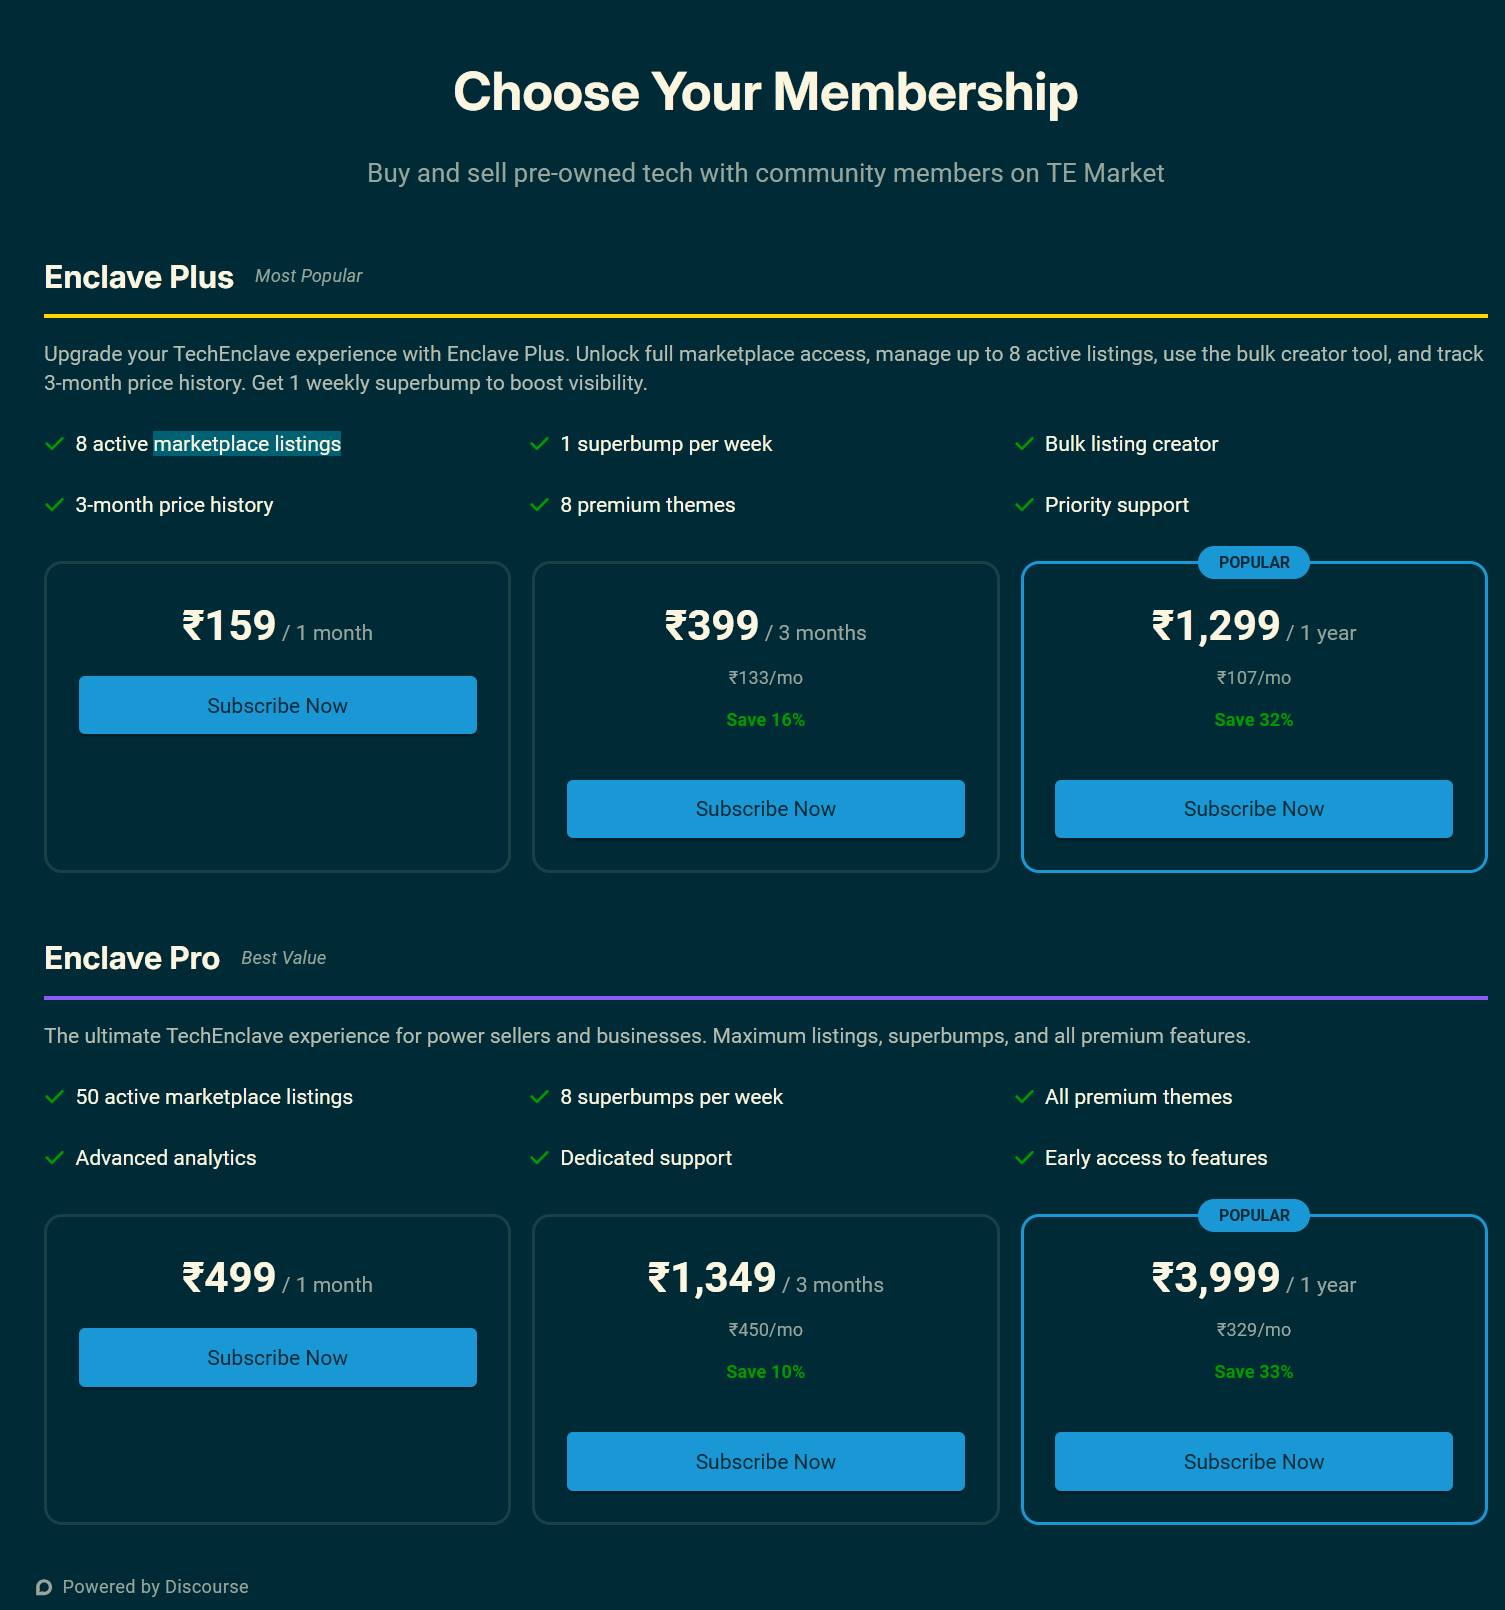Image resolution: width=1505 pixels, height=1610 pixels.
Task: Click checkmark icon beside Priority support
Action: pyautogui.click(x=1024, y=505)
